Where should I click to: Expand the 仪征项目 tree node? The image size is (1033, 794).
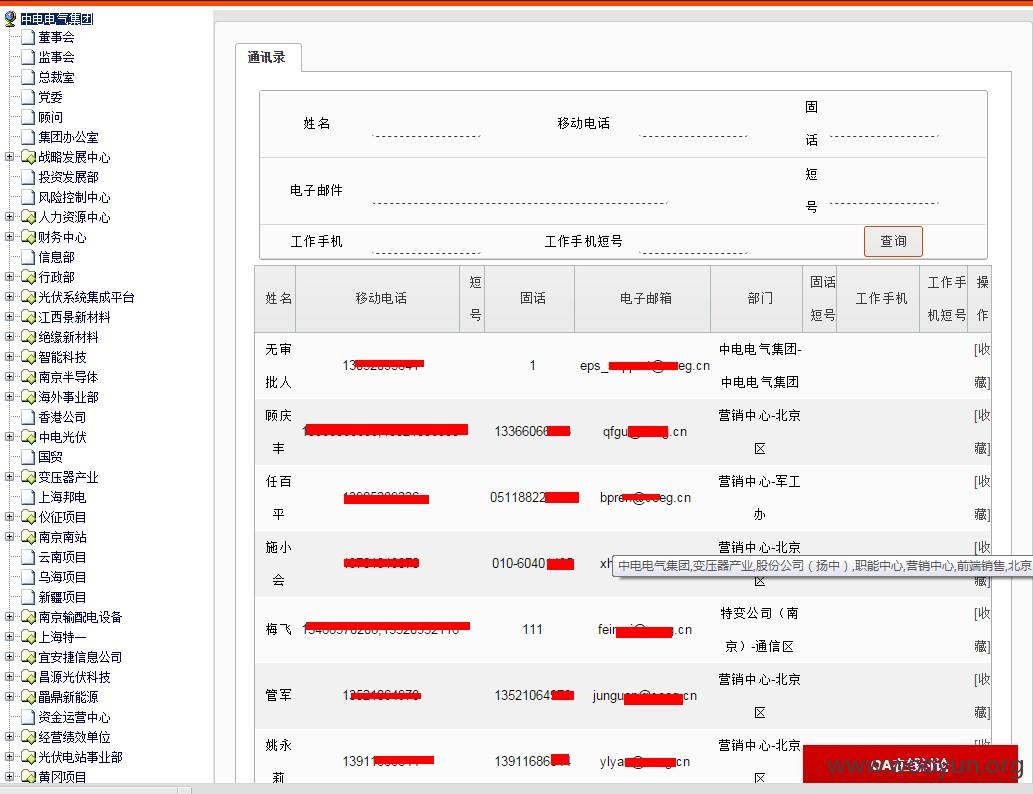(9, 517)
